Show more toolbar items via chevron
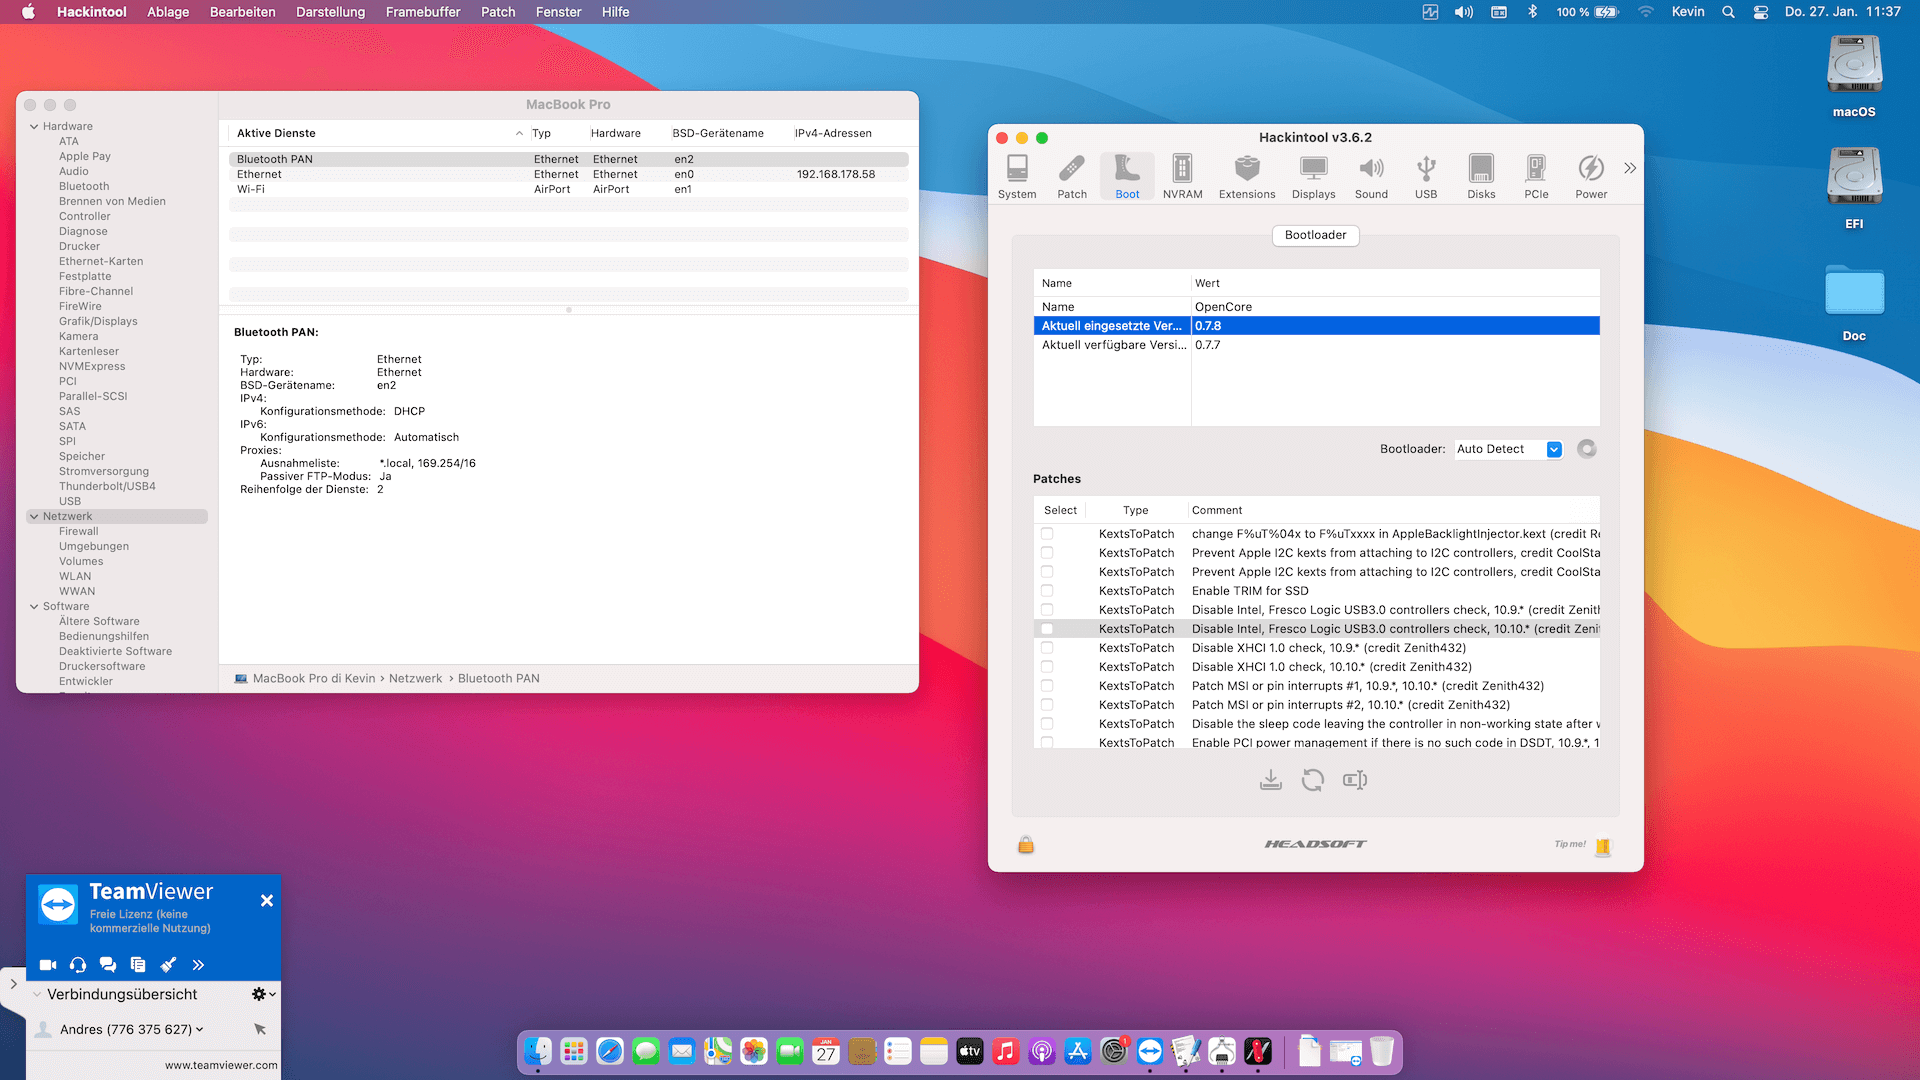Screen dimensions: 1920x1080 tap(1630, 168)
